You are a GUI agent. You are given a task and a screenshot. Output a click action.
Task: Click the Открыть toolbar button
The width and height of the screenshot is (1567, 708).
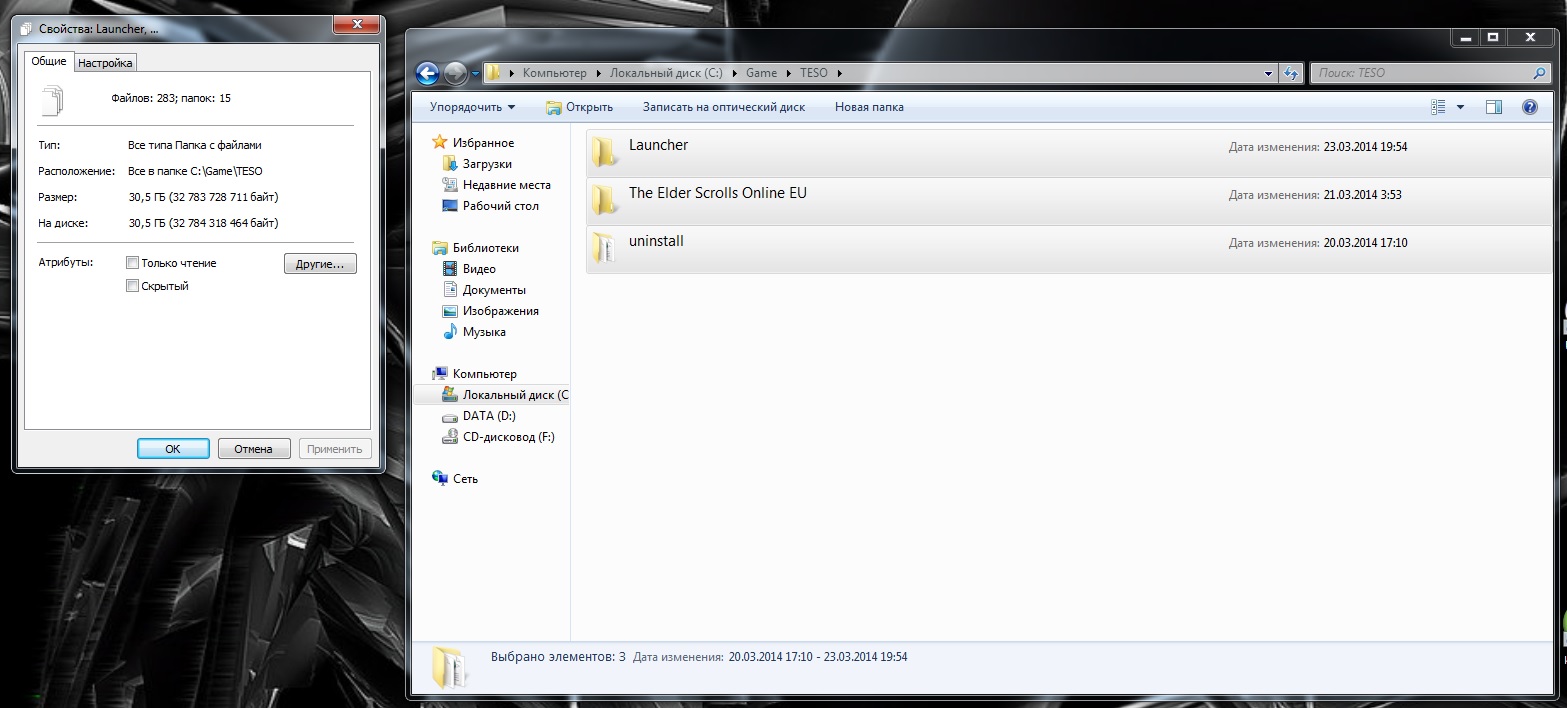pos(579,107)
